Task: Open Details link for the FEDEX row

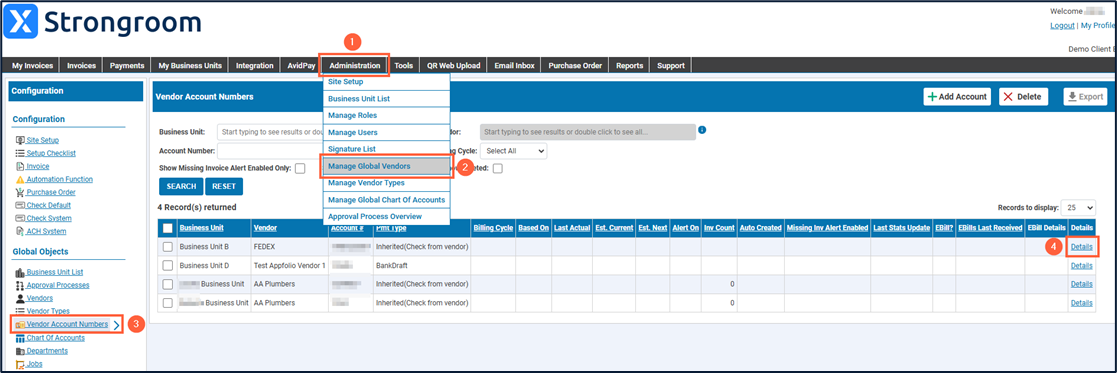Action: click(1081, 246)
